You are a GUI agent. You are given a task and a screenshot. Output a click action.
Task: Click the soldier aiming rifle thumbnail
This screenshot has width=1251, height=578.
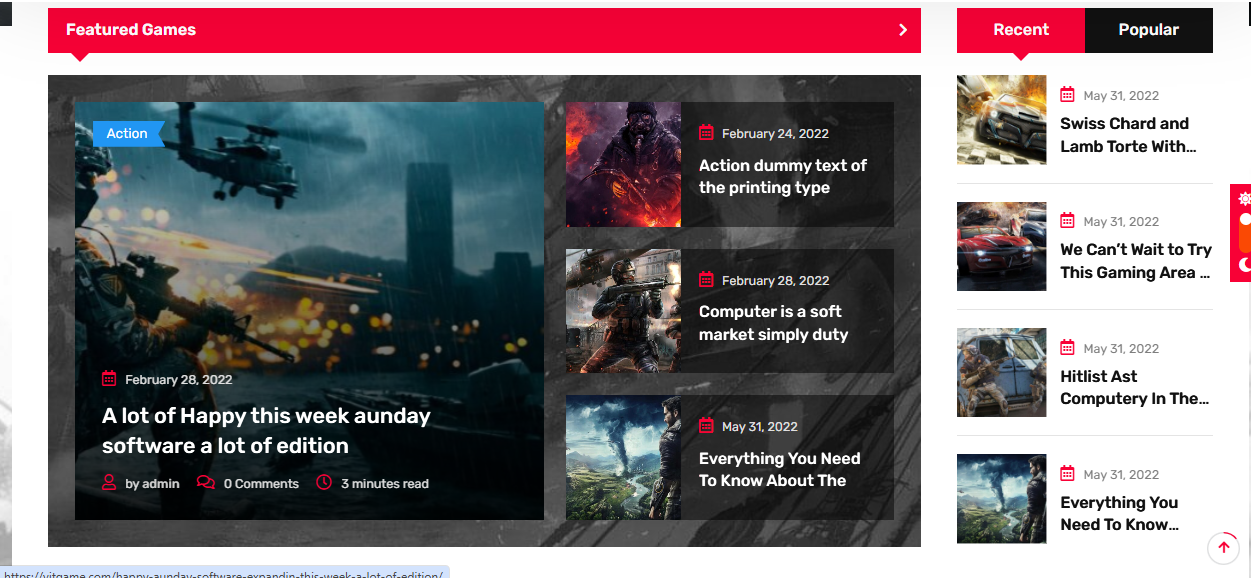click(x=623, y=311)
